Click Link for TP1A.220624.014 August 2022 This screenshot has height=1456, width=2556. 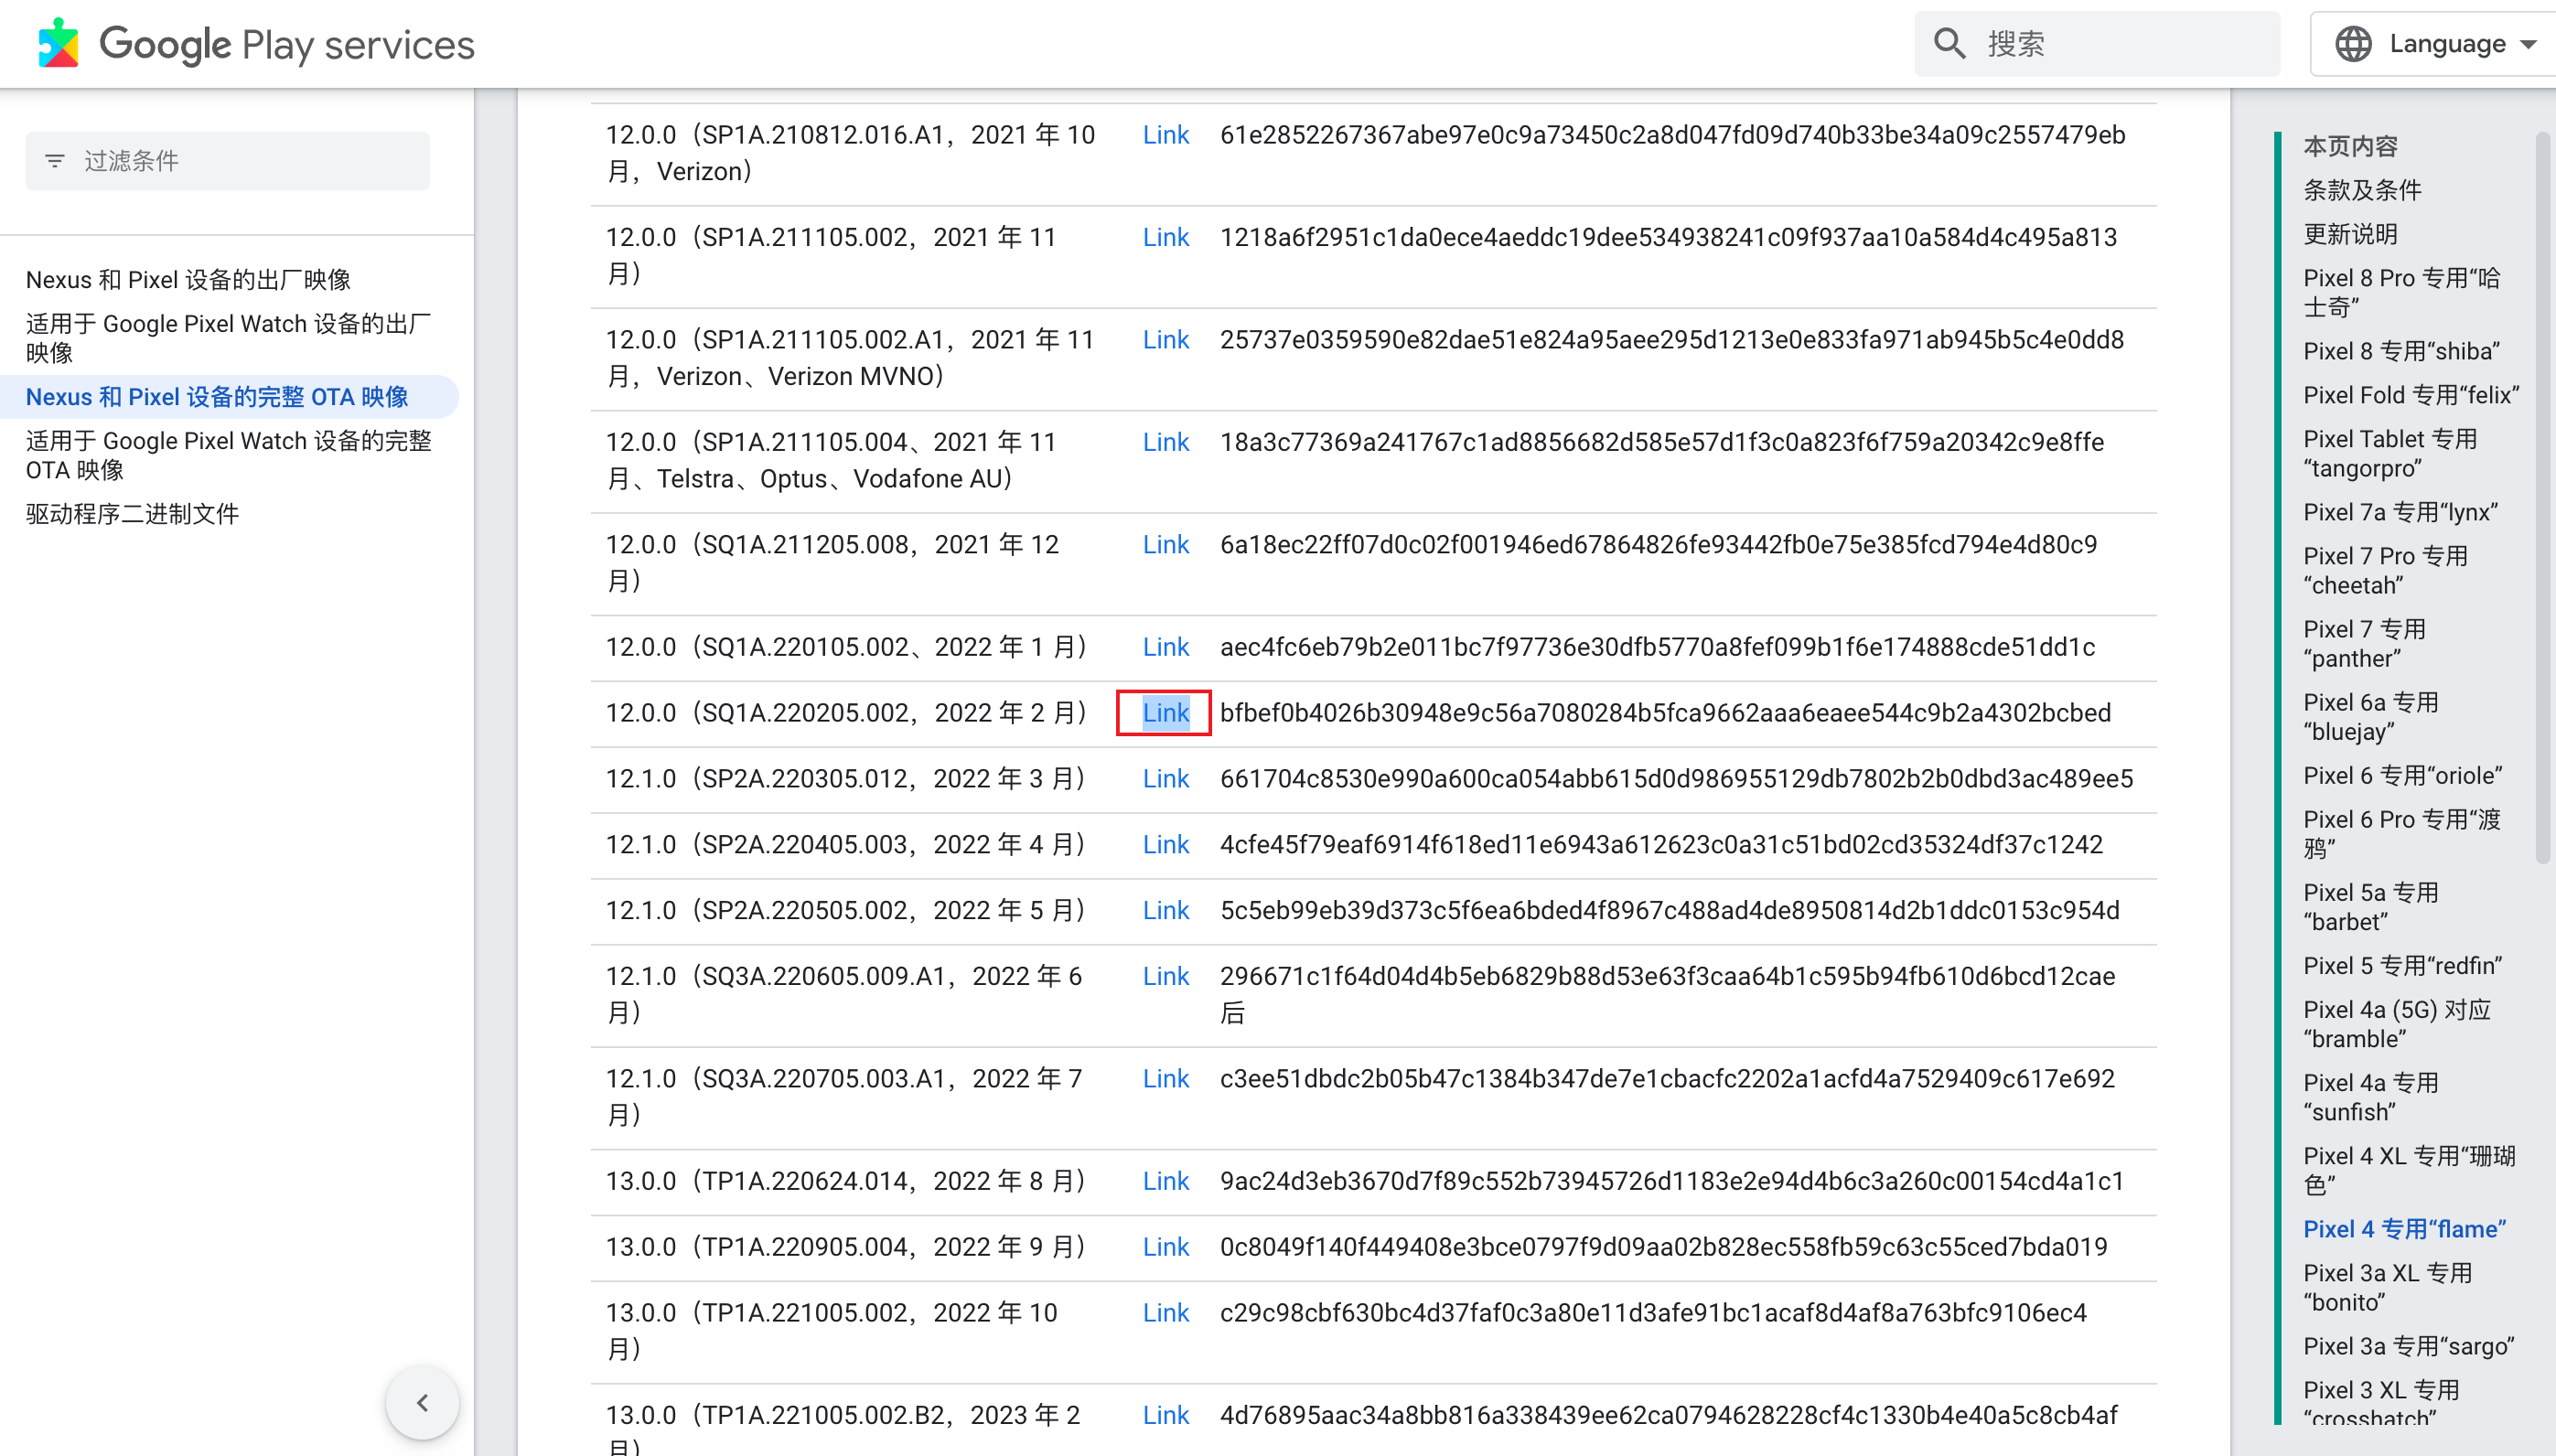coord(1165,1181)
